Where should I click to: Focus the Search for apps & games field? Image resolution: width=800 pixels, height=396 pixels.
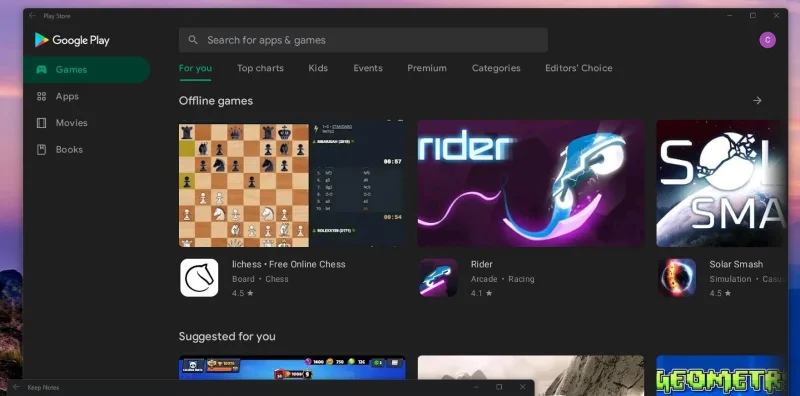click(x=363, y=40)
